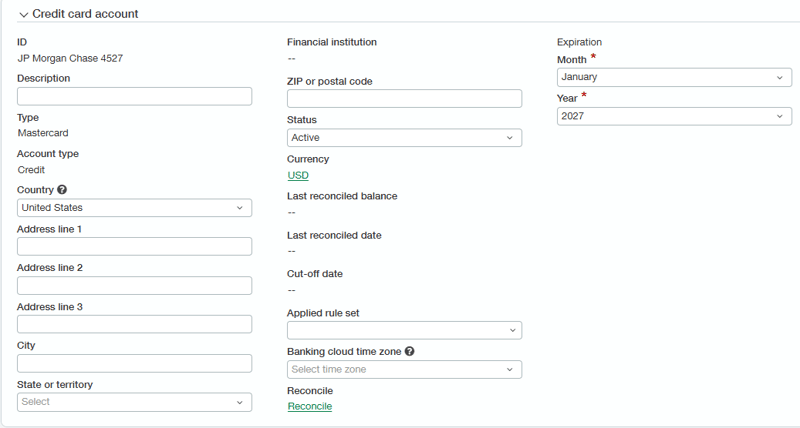Click the ZIP or postal code field
The height and width of the screenshot is (428, 800).
click(x=404, y=98)
